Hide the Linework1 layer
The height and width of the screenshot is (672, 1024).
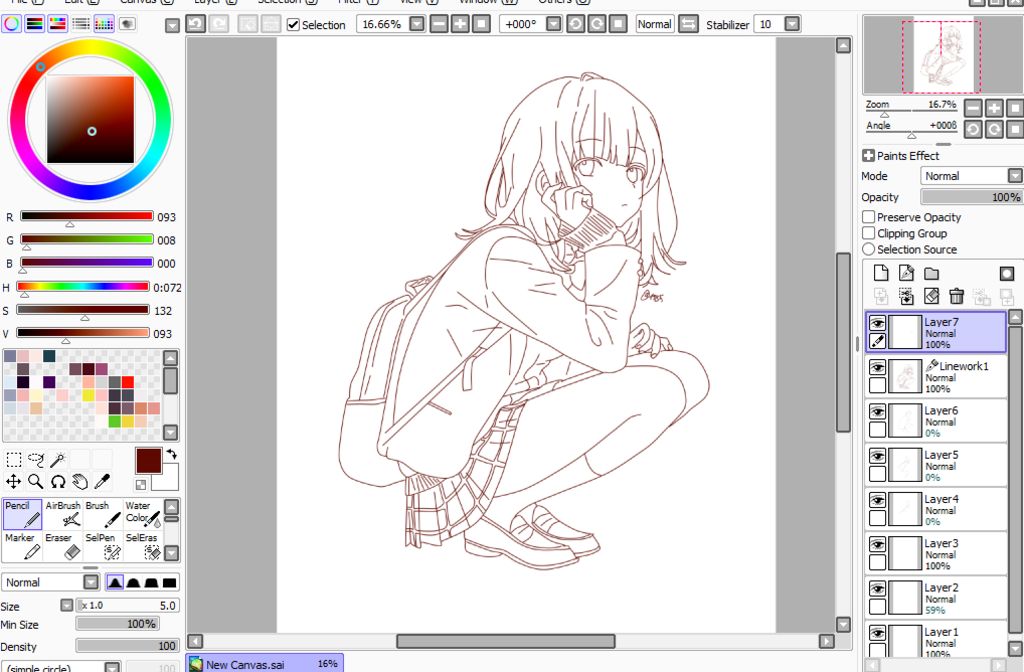pos(878,368)
